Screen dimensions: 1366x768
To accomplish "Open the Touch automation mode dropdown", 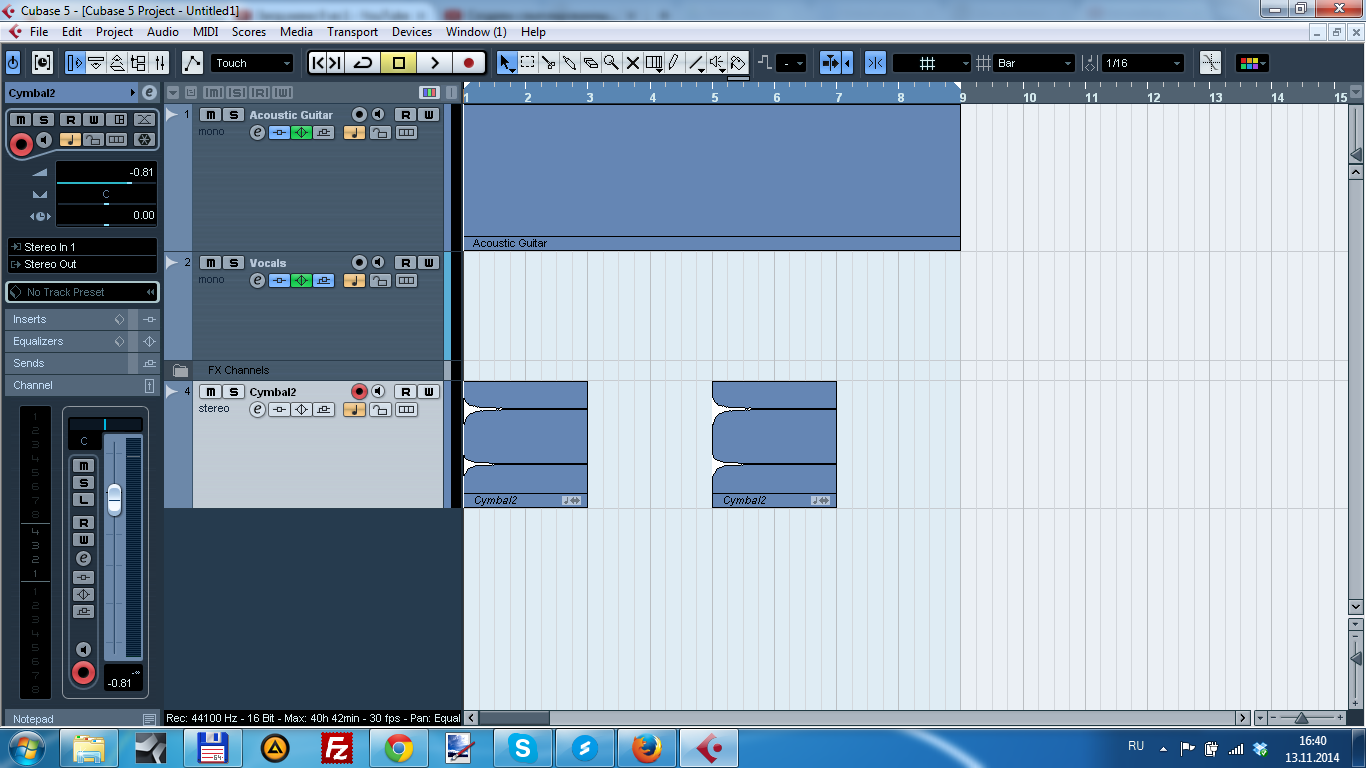I will click(252, 63).
